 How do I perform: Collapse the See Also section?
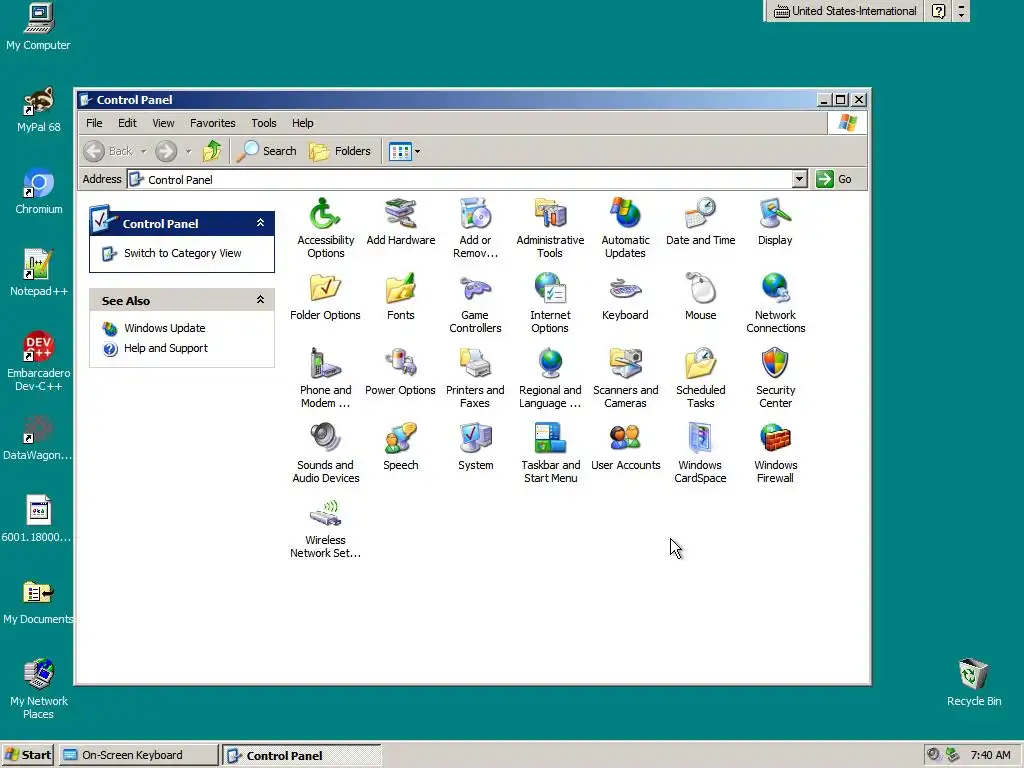[260, 300]
